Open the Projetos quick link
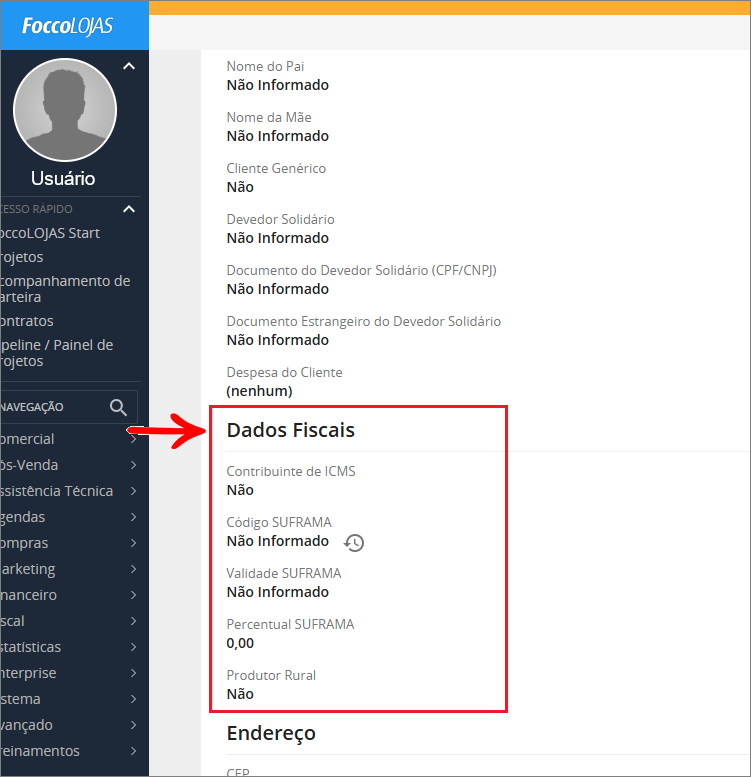The width and height of the screenshot is (751, 777). [x=22, y=257]
